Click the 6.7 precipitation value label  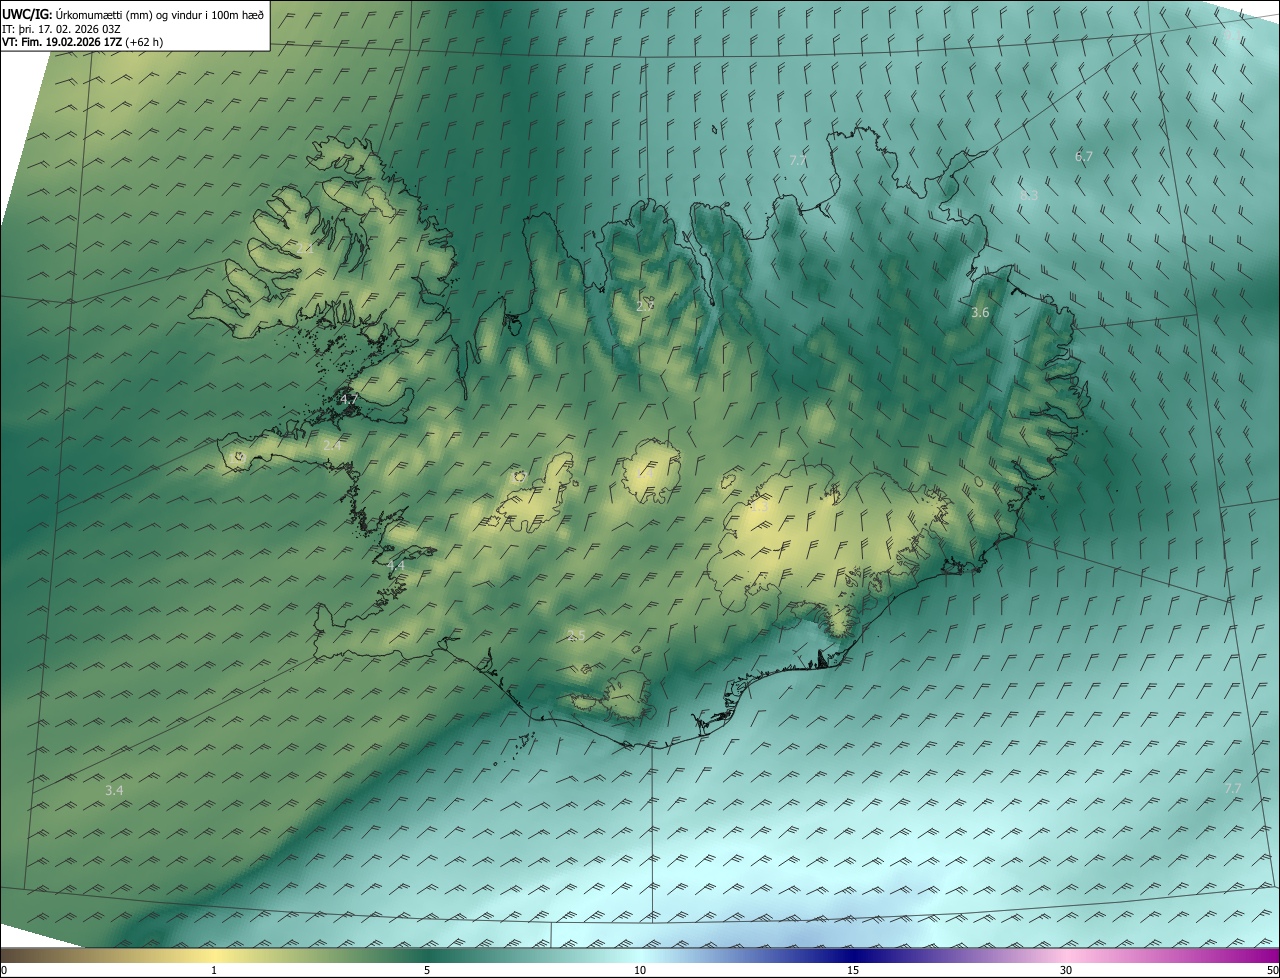pyautogui.click(x=1084, y=157)
